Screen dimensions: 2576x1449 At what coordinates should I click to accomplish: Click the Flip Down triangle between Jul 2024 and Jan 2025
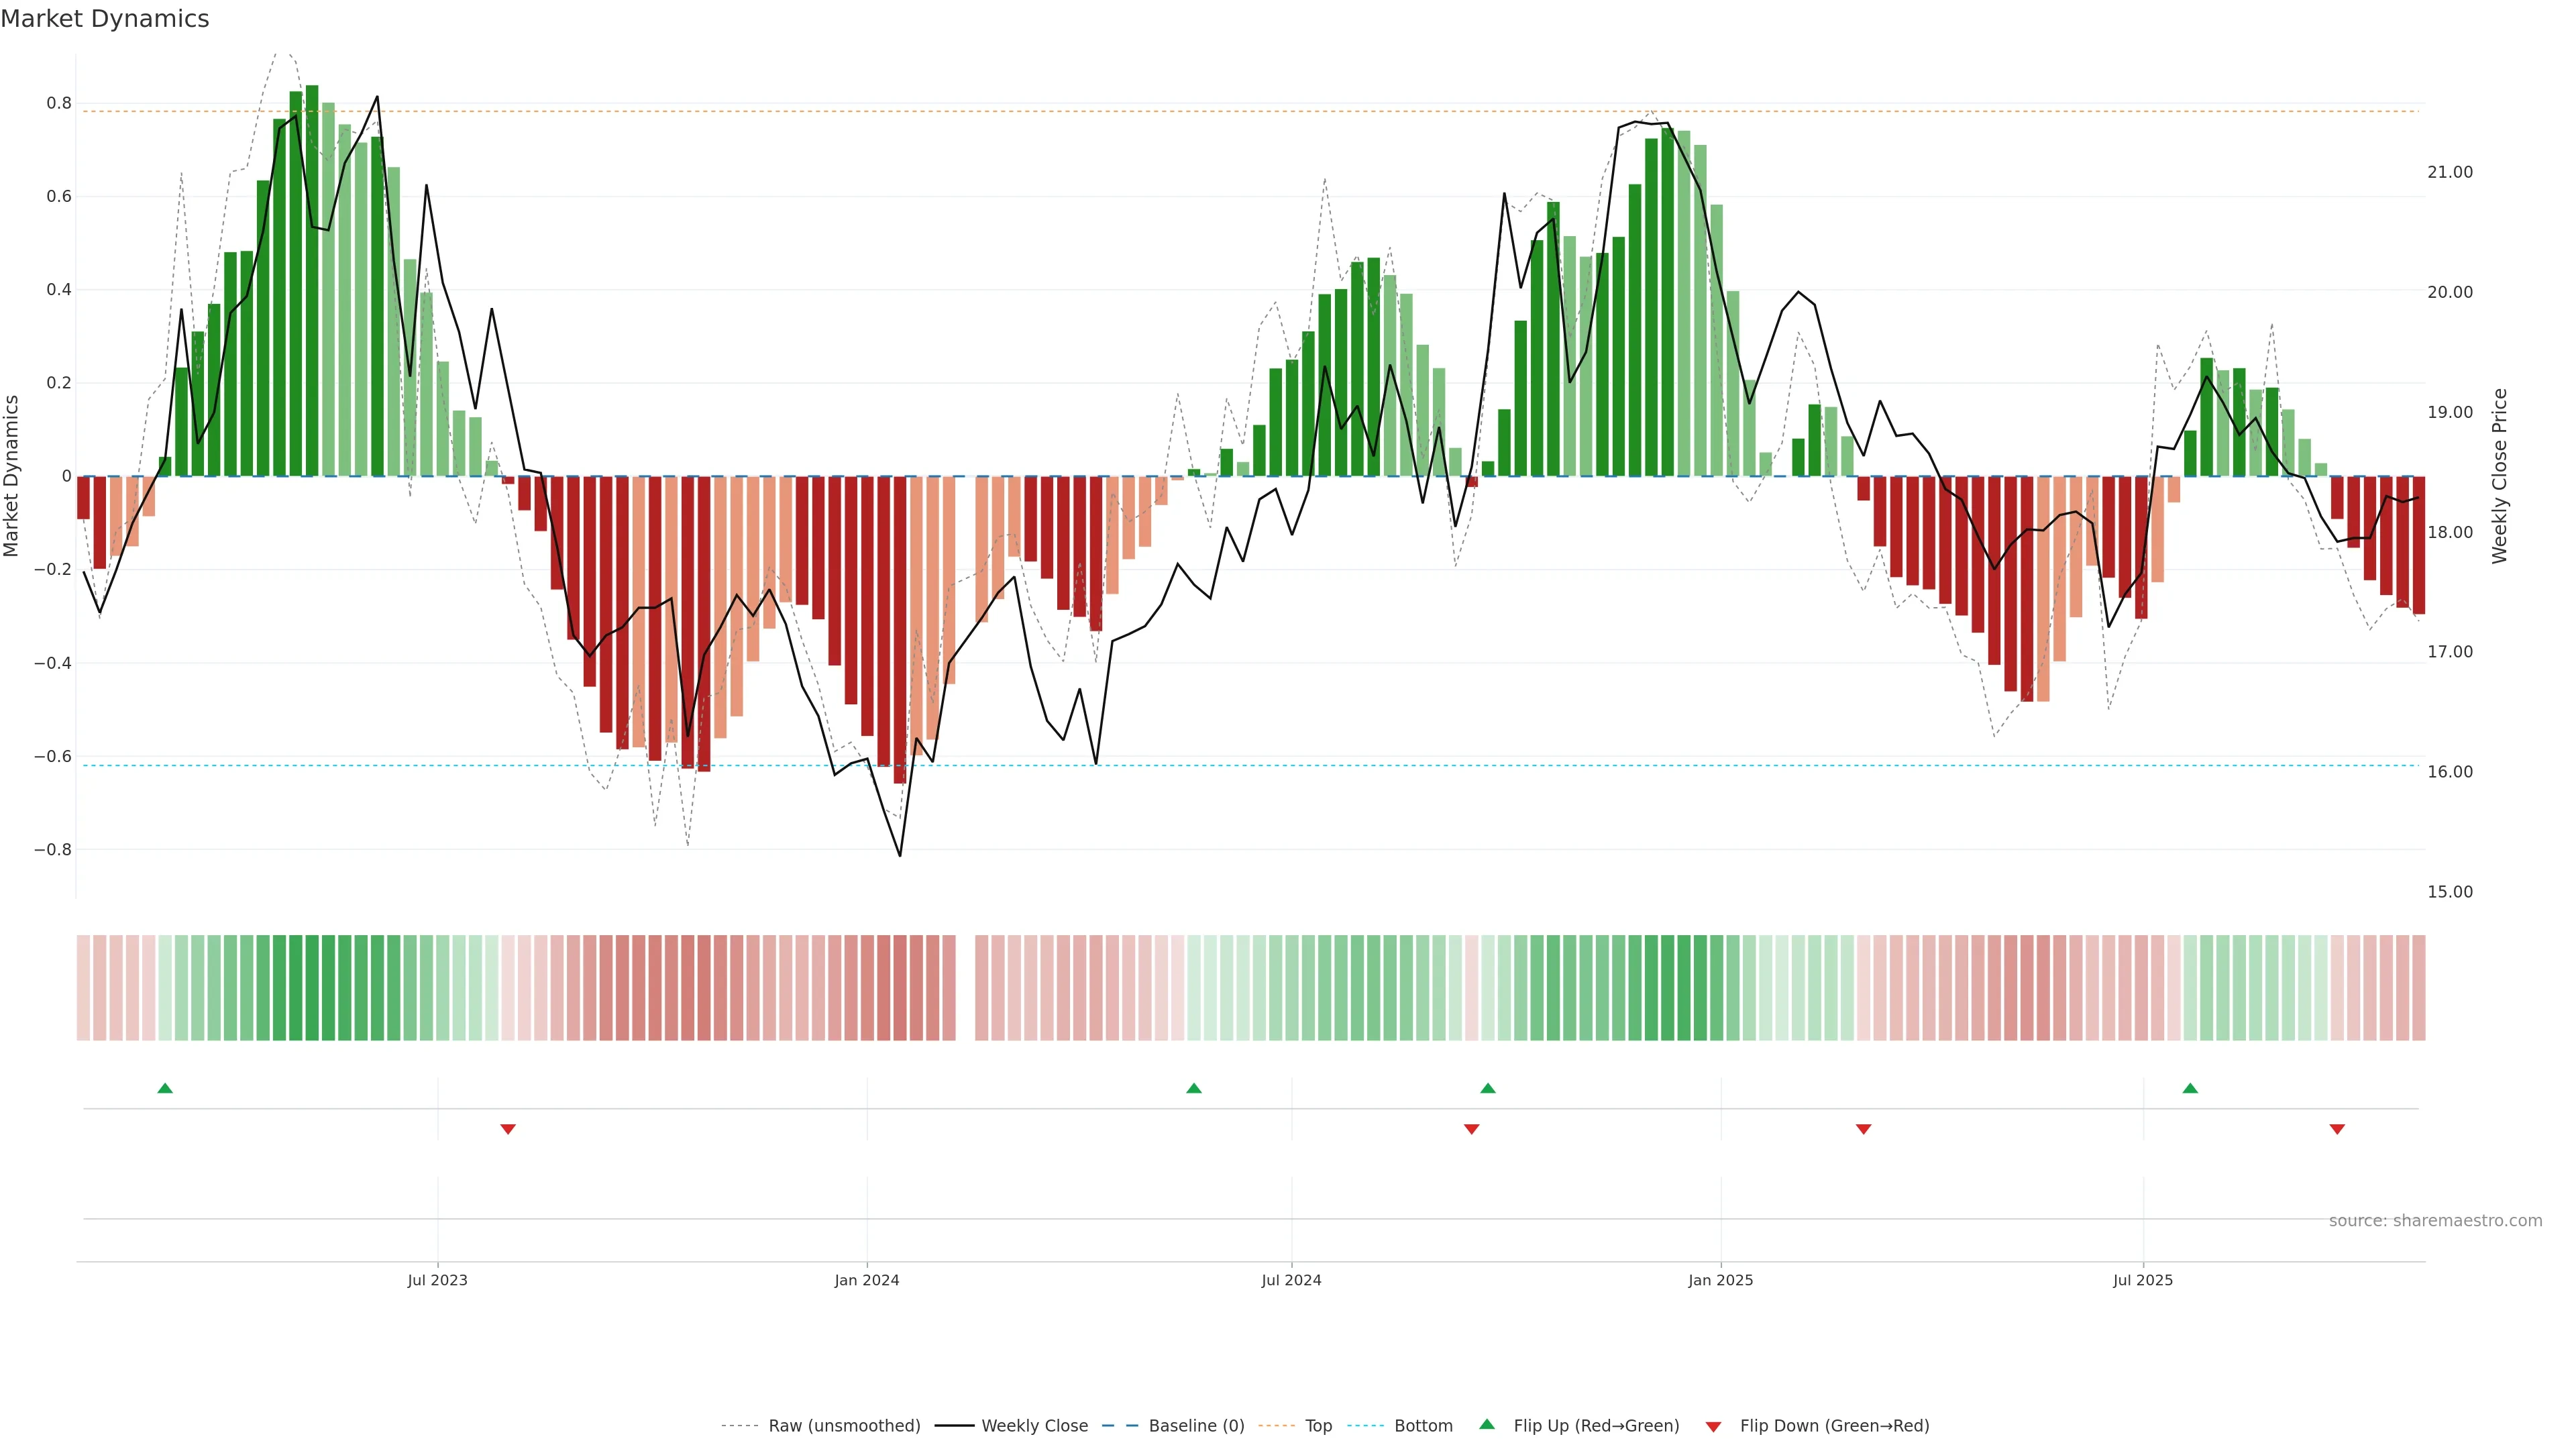1471,1129
